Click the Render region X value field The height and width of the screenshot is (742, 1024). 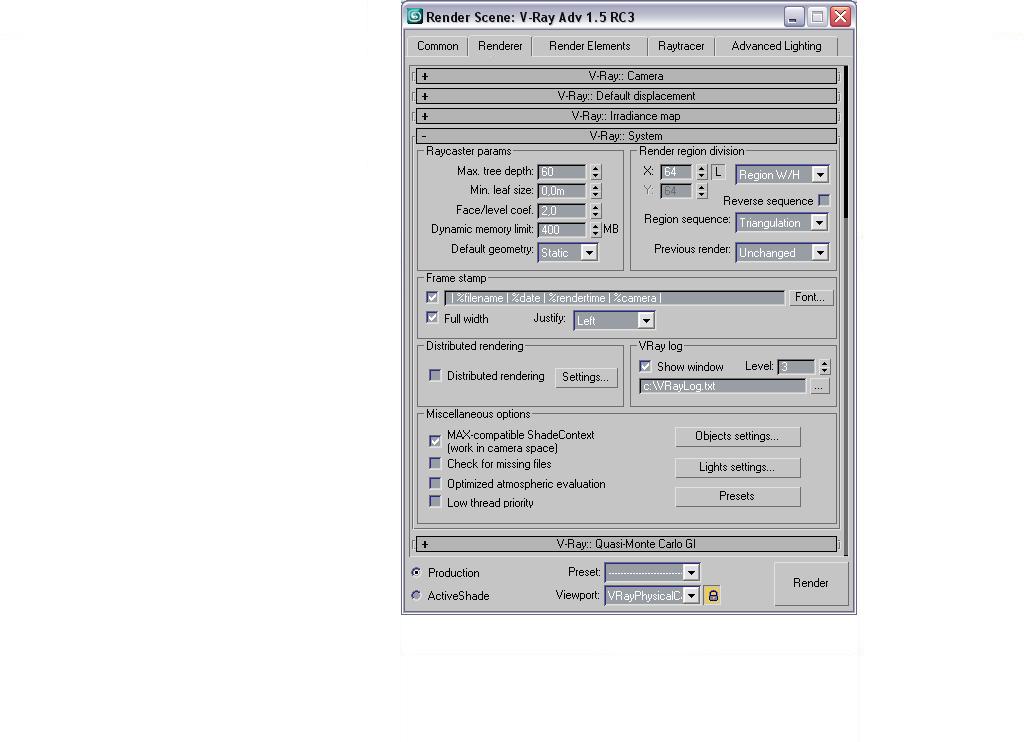pos(677,172)
